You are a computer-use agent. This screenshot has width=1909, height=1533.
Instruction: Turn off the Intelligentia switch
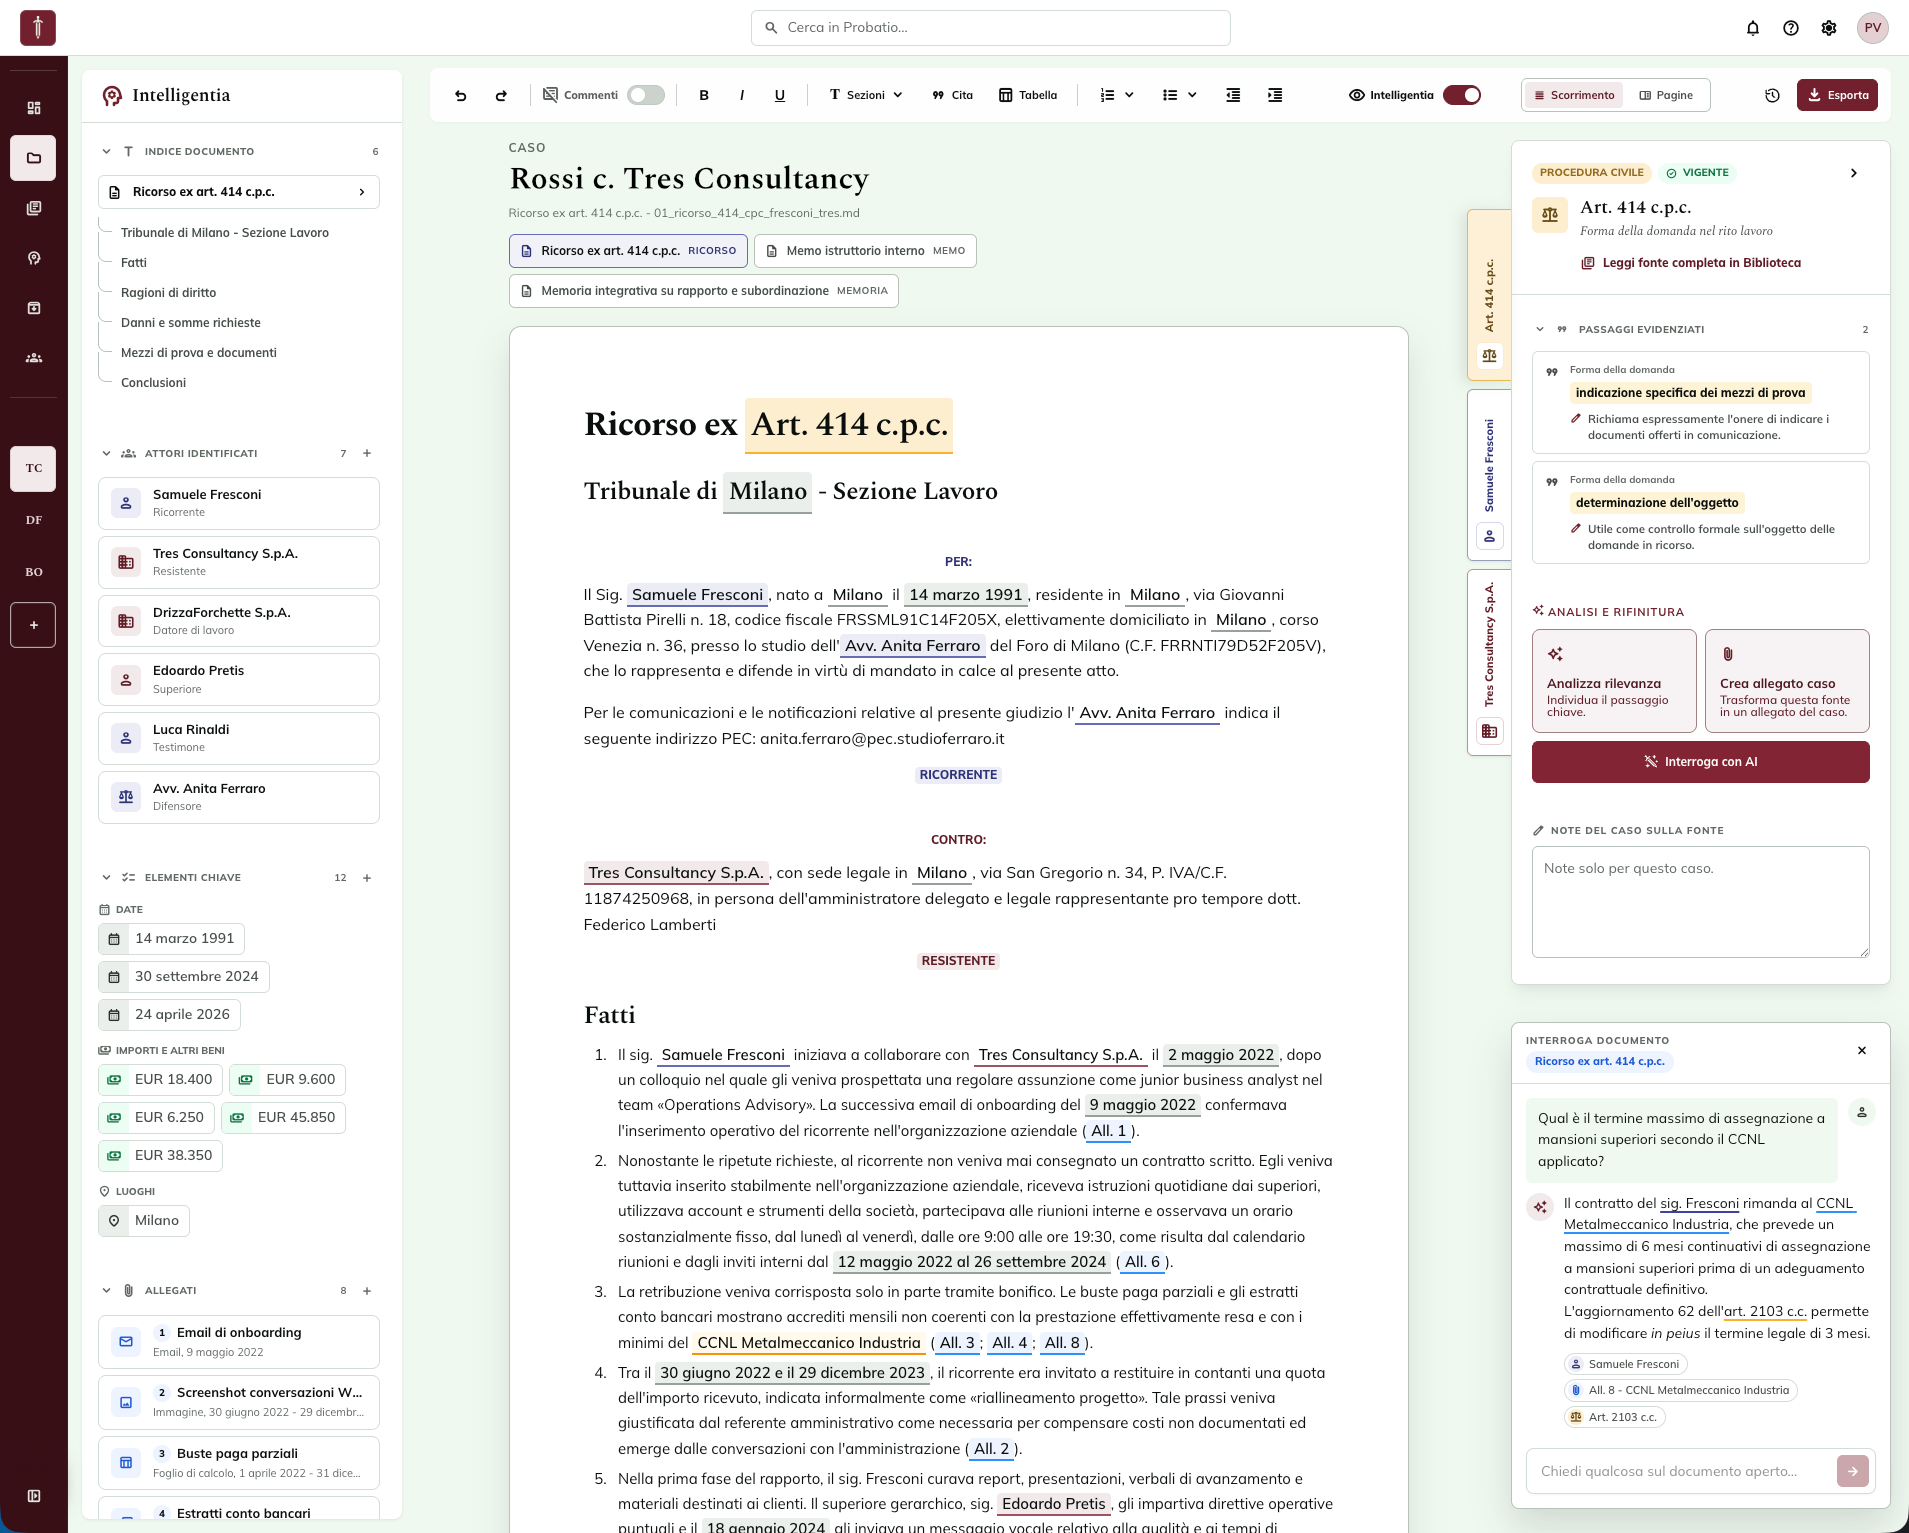click(1462, 95)
